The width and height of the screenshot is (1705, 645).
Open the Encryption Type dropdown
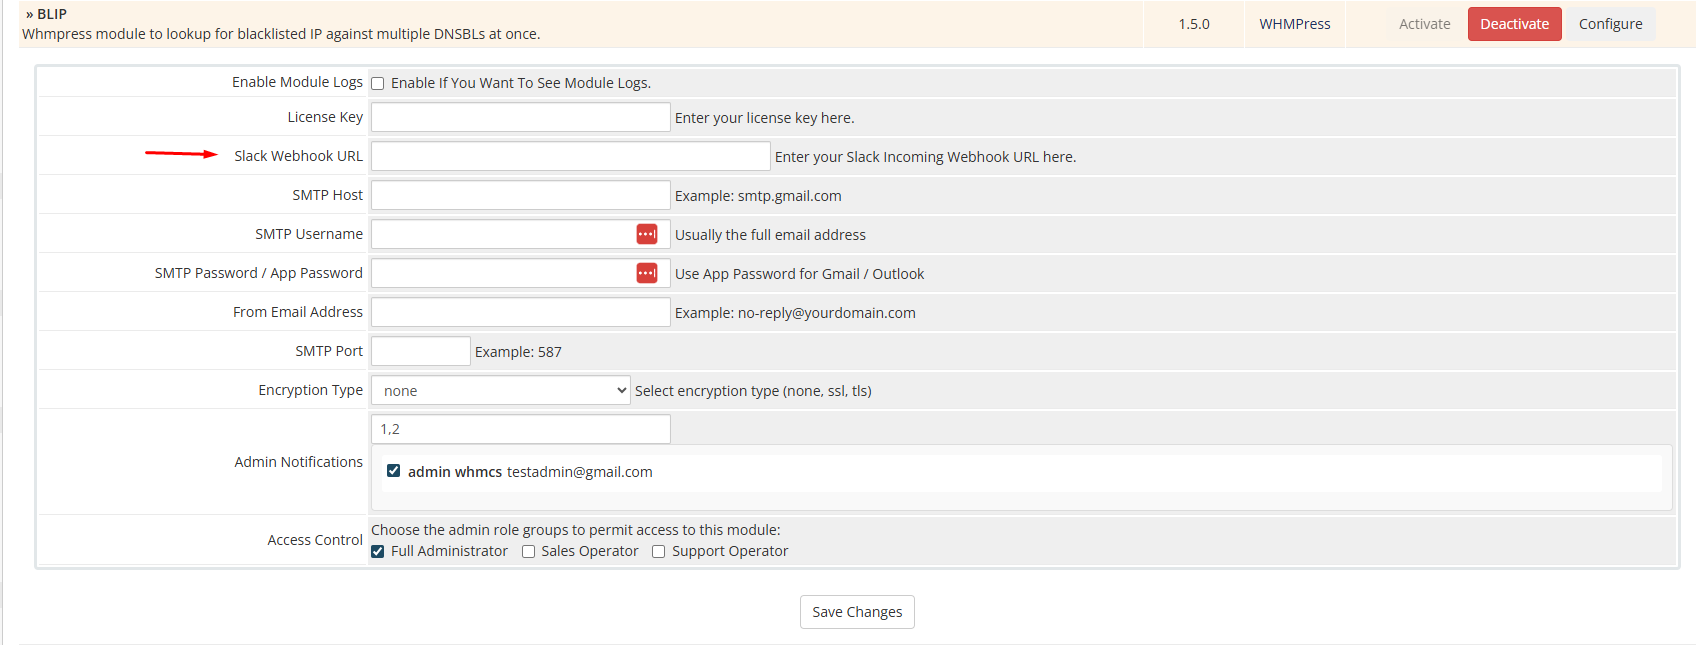[501, 391]
